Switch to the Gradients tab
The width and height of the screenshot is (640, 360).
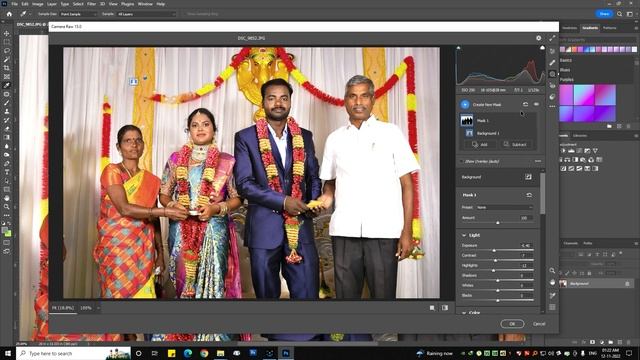click(590, 28)
